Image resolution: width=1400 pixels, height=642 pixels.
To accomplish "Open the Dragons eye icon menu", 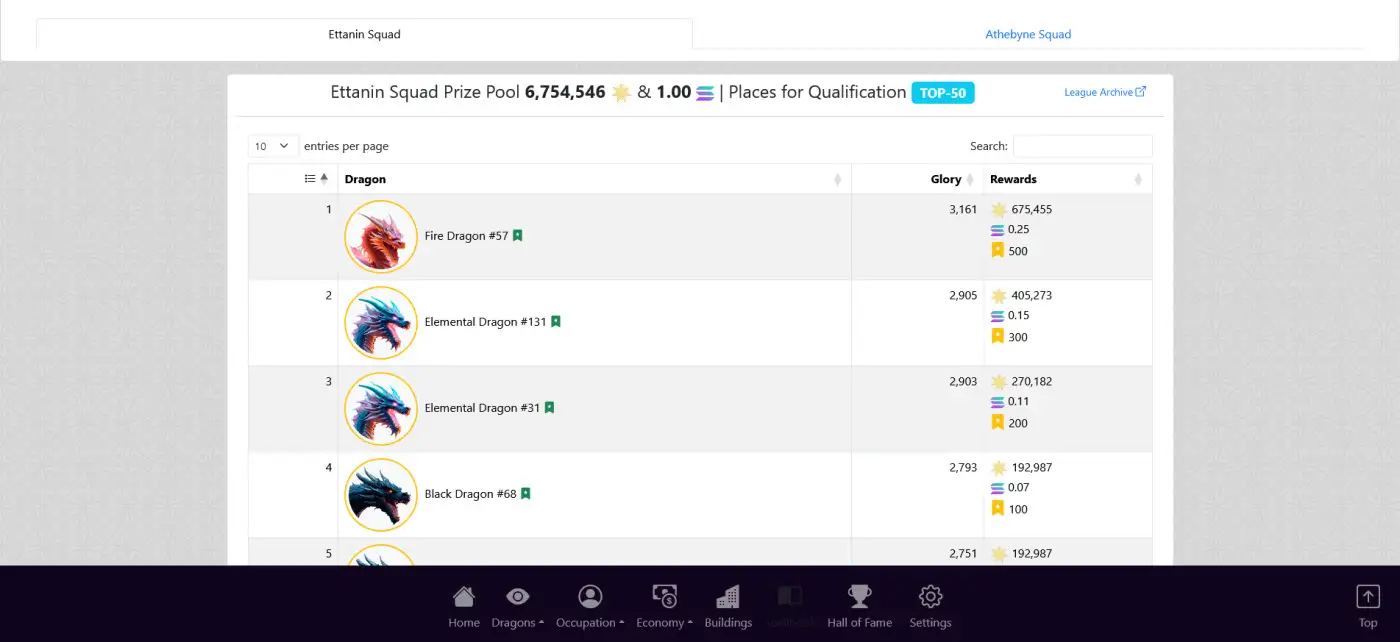I will (x=517, y=597).
